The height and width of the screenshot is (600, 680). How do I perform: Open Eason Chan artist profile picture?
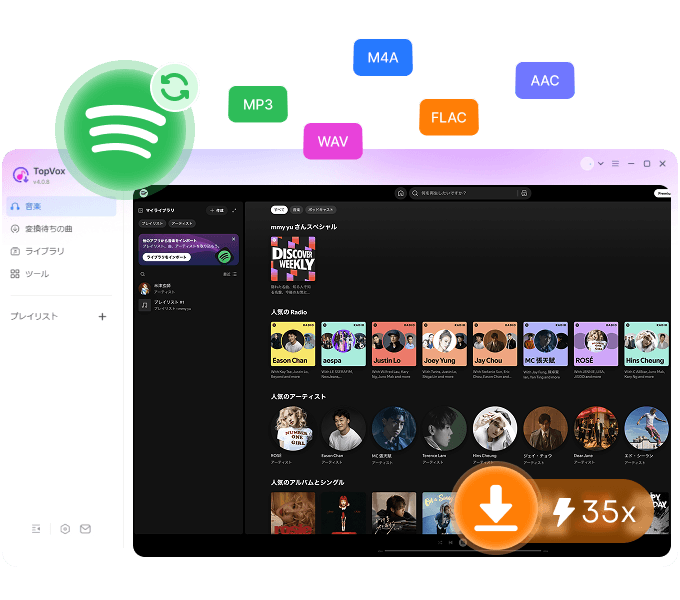pyautogui.click(x=343, y=428)
